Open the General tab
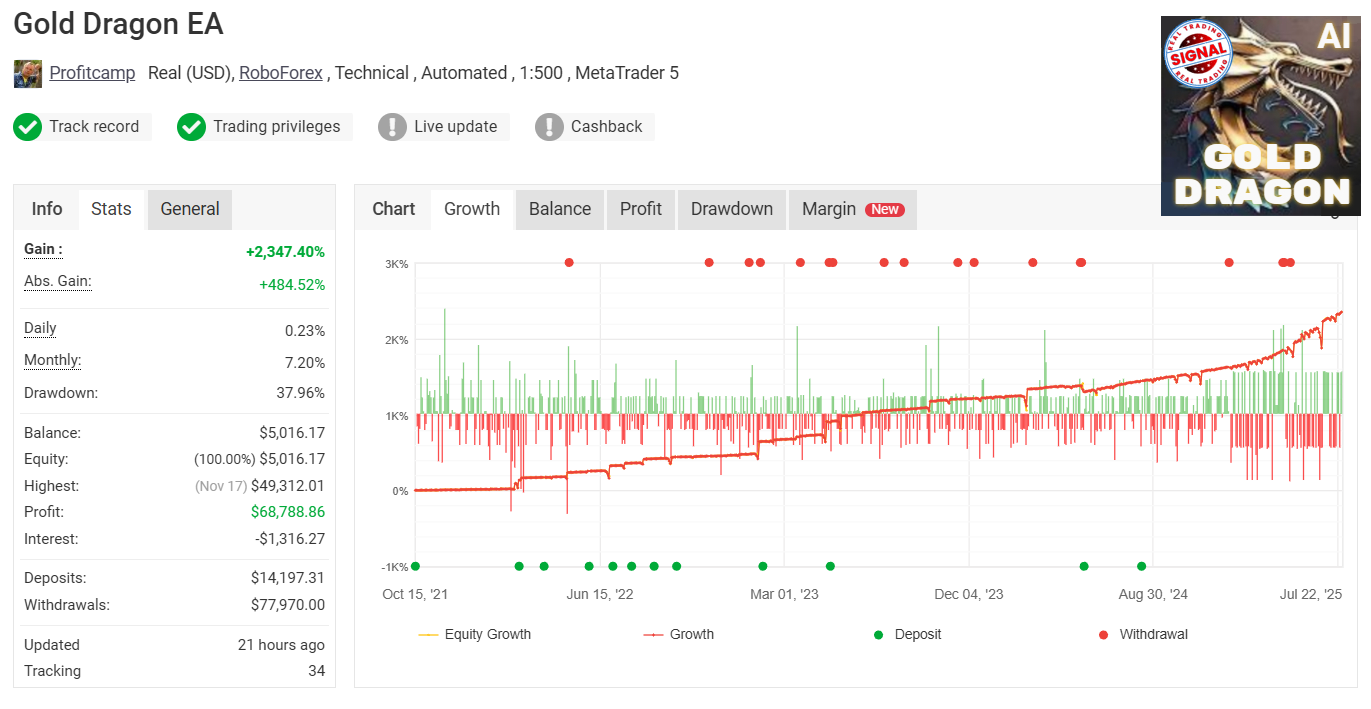Viewport: 1371px width, 709px height. pyautogui.click(x=190, y=209)
